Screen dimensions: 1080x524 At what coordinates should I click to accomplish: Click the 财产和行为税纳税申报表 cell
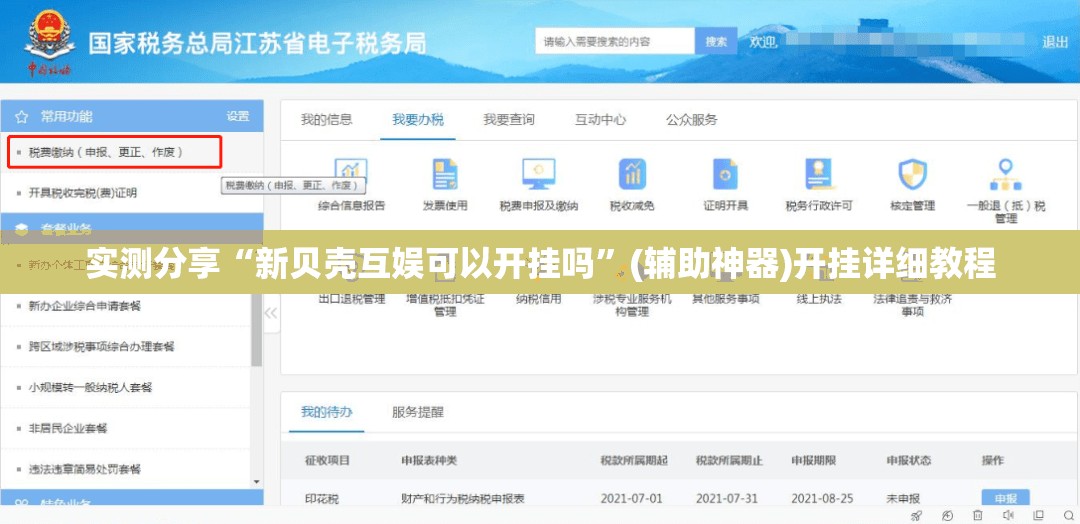463,499
